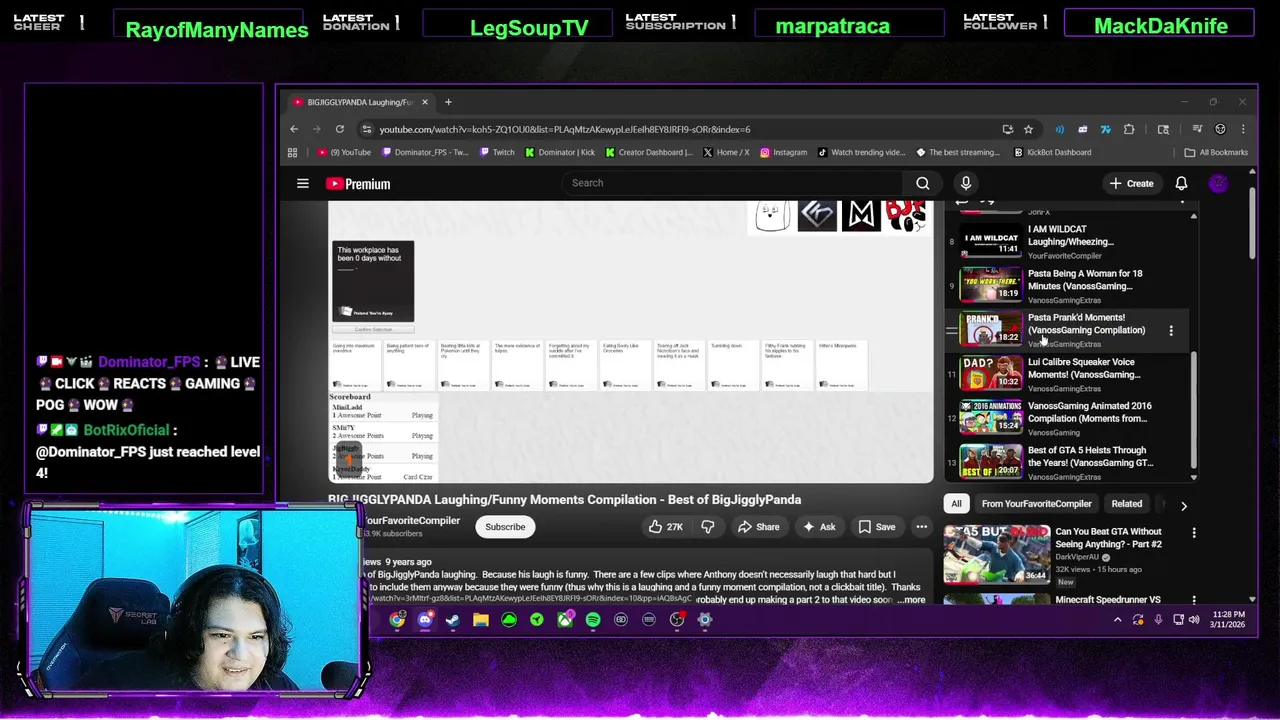Image resolution: width=1280 pixels, height=720 pixels.
Task: Open a new browser tab
Action: [x=448, y=102]
